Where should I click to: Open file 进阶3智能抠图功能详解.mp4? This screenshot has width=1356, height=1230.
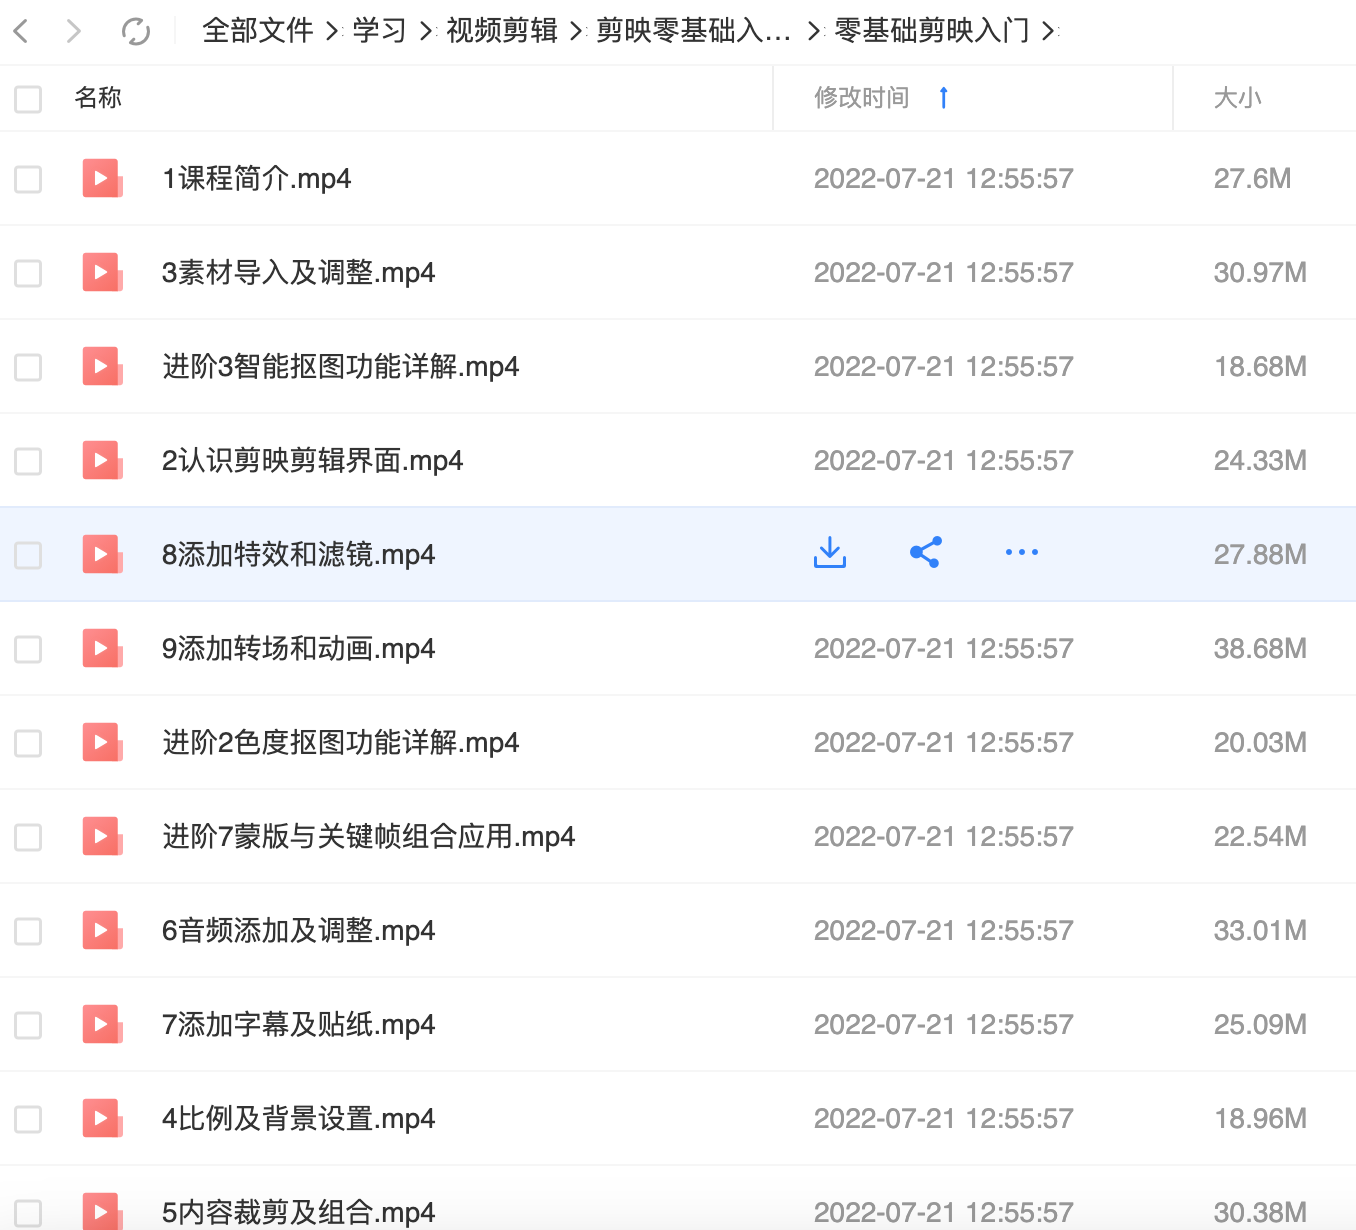[340, 367]
